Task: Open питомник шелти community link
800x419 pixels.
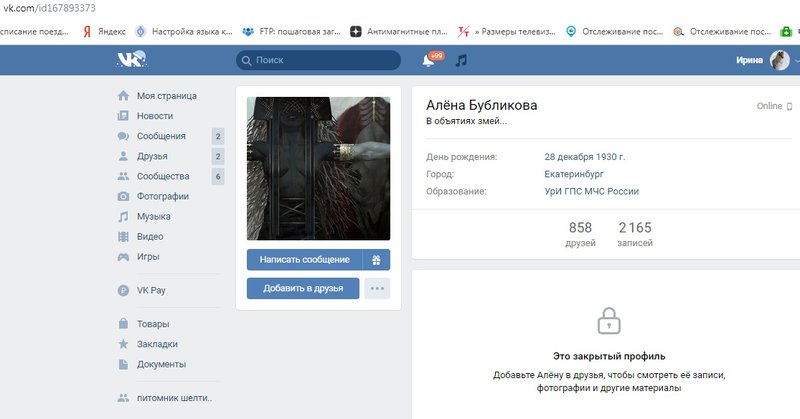Action: coord(174,398)
